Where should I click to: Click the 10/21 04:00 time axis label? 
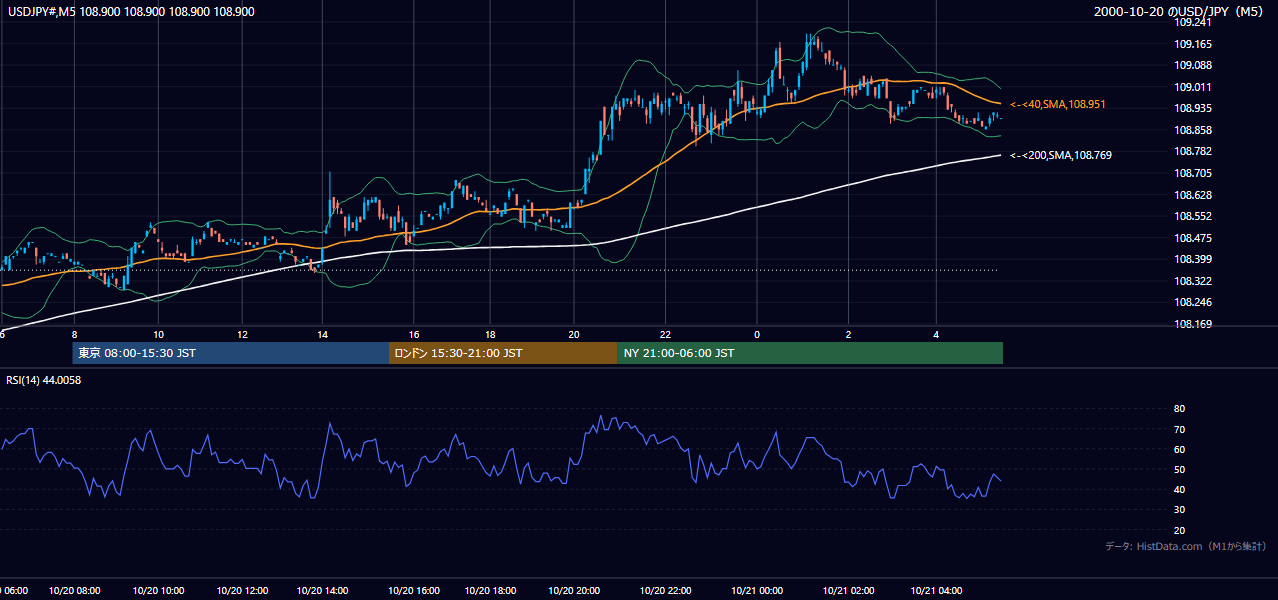[936, 591]
